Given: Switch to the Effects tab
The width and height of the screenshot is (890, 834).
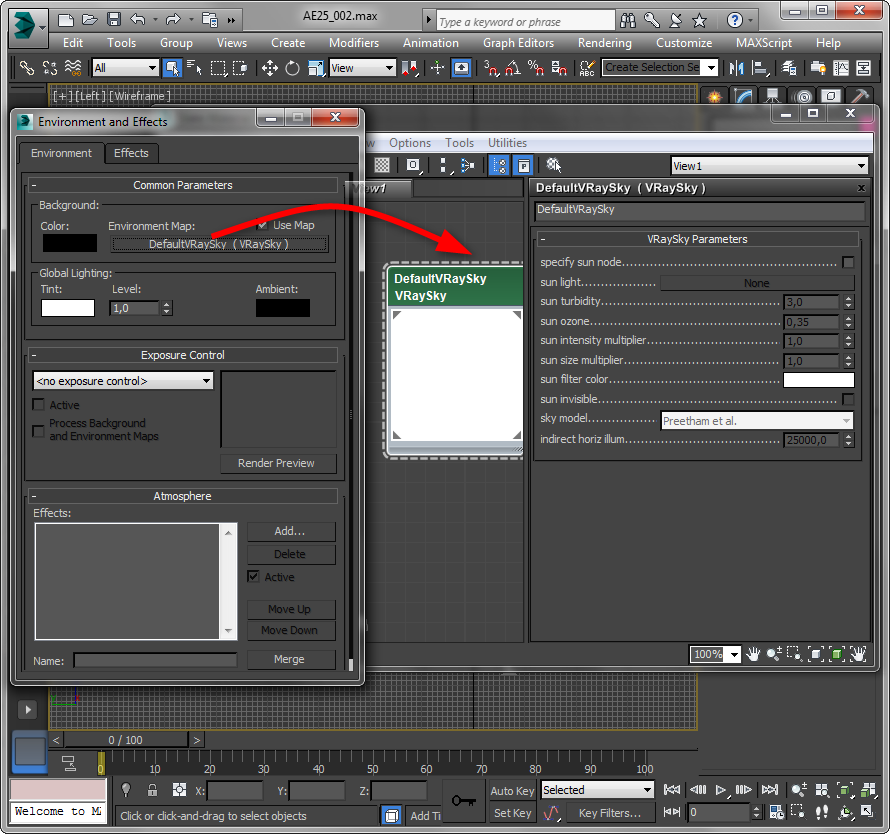Looking at the screenshot, I should pyautogui.click(x=131, y=153).
